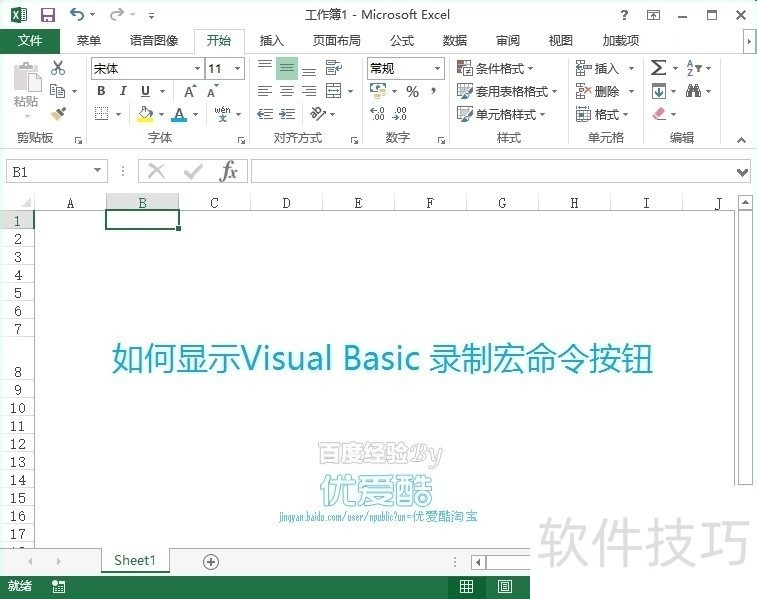Expand the formula bar chevron
Screen dimensions: 757x599
tap(743, 172)
